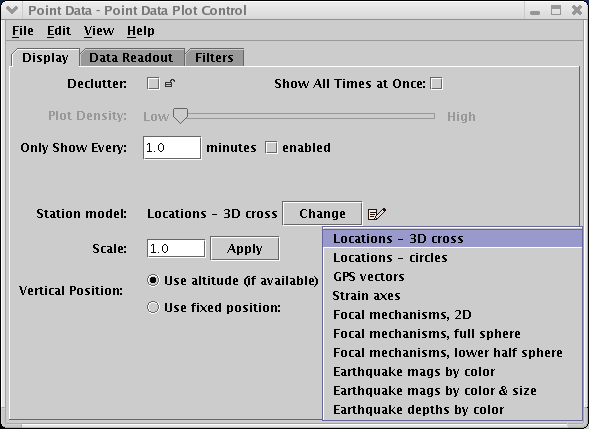This screenshot has height=429, width=589.
Task: Open the window menu arrow in title bar
Action: click(x=12, y=10)
